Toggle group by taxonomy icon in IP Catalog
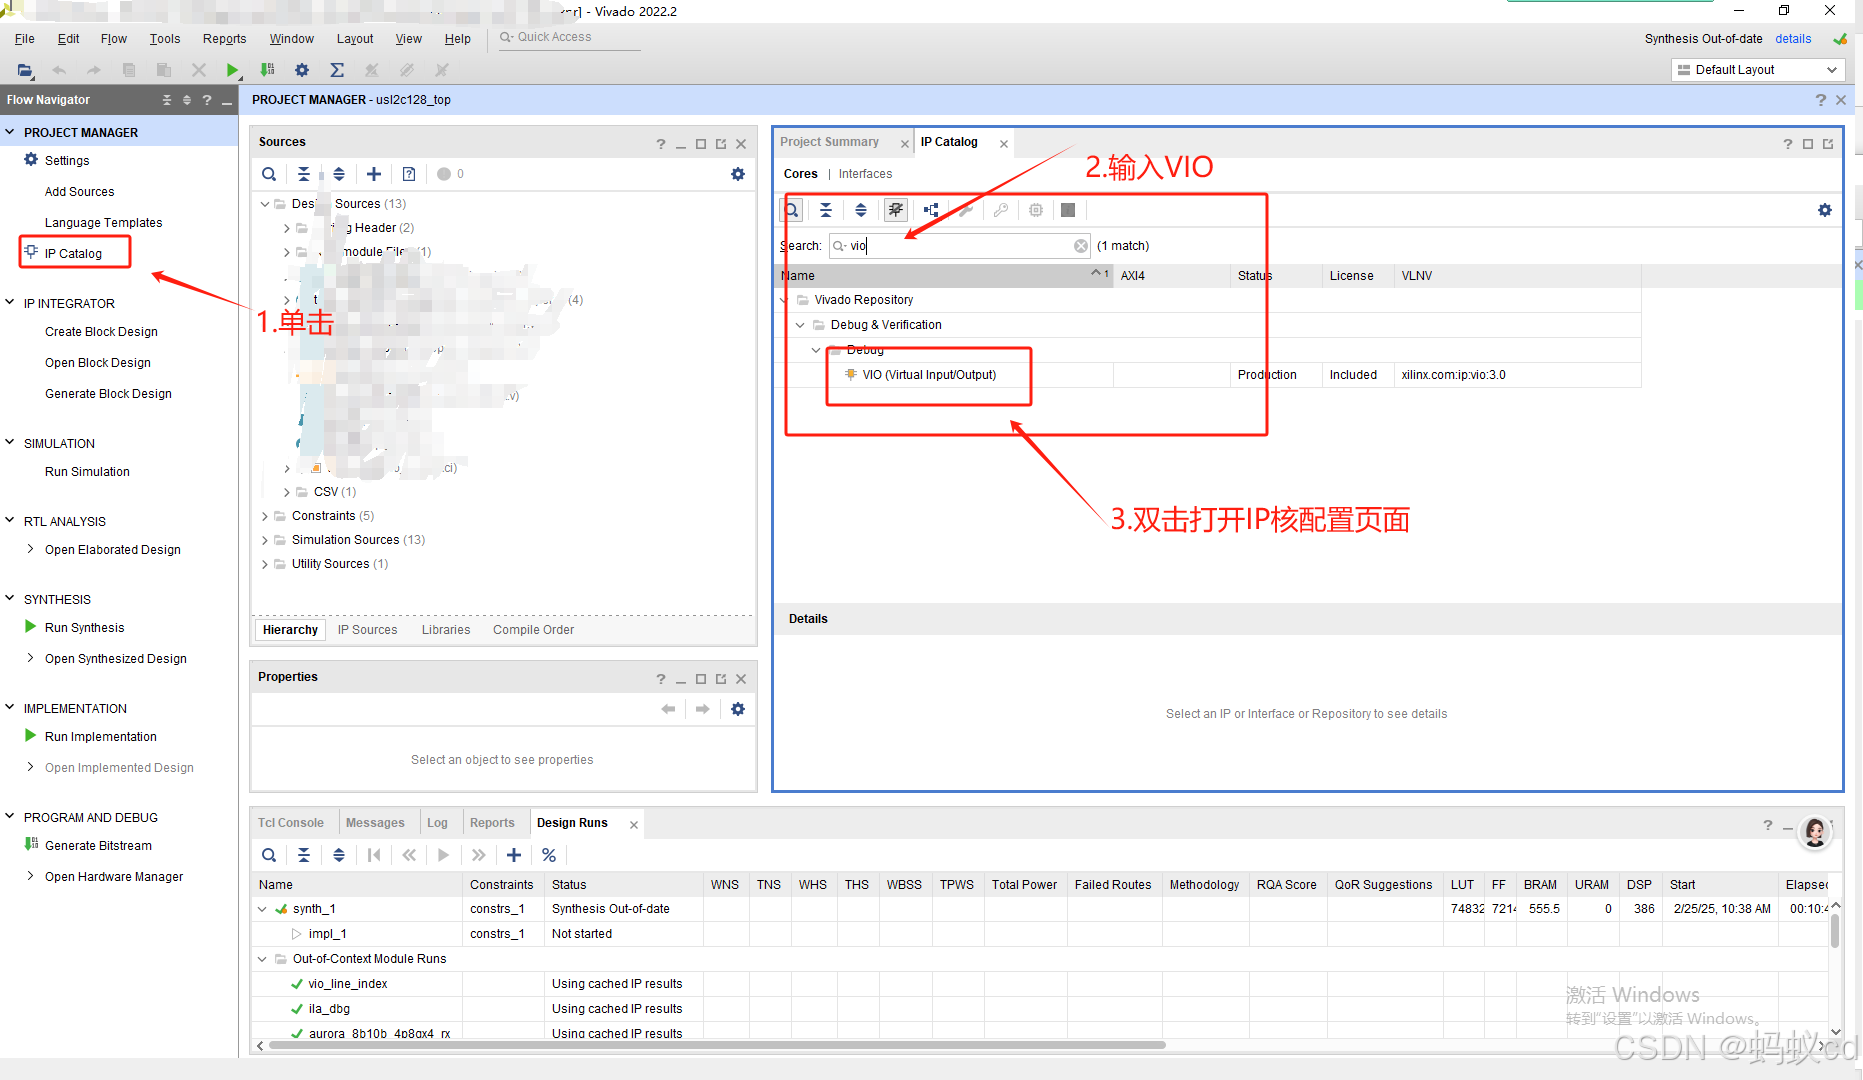The width and height of the screenshot is (1863, 1080). pyautogui.click(x=896, y=210)
